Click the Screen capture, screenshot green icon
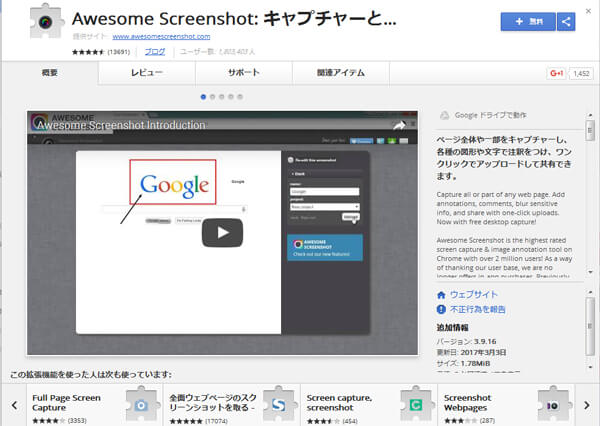Screen dimensions: 600x426 point(413,404)
